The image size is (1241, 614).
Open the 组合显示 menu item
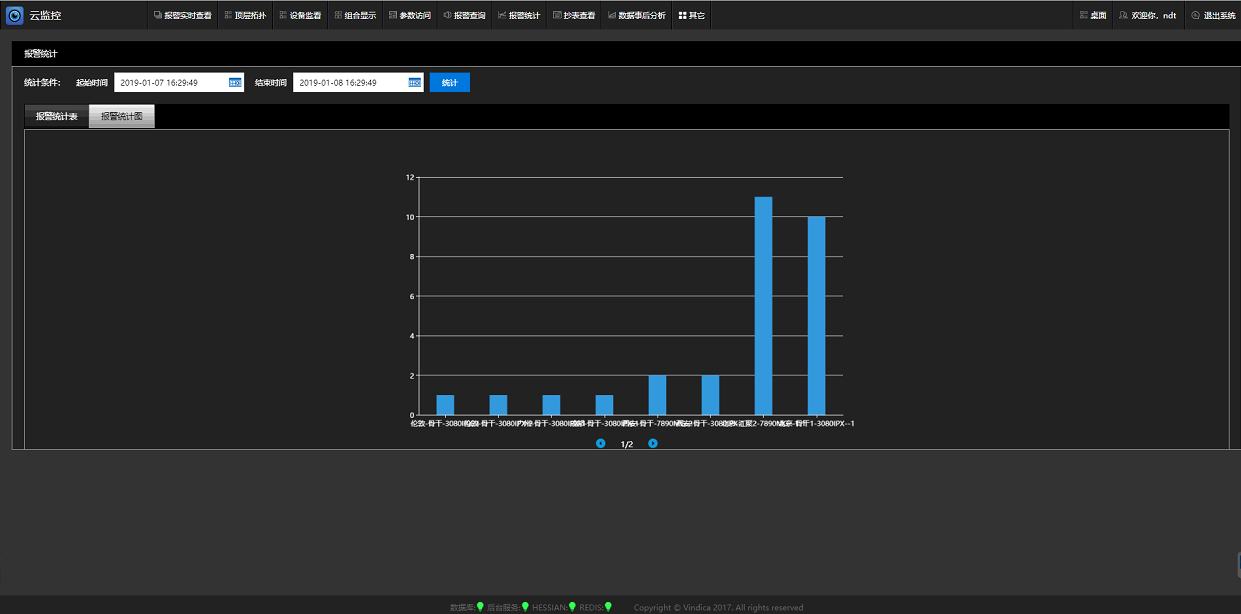355,15
